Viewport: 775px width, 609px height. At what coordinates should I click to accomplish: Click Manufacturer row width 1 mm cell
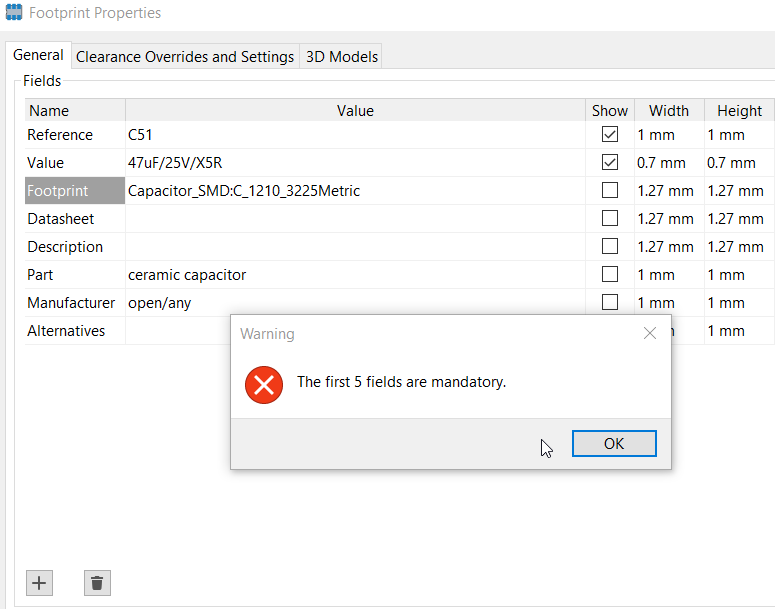click(669, 303)
